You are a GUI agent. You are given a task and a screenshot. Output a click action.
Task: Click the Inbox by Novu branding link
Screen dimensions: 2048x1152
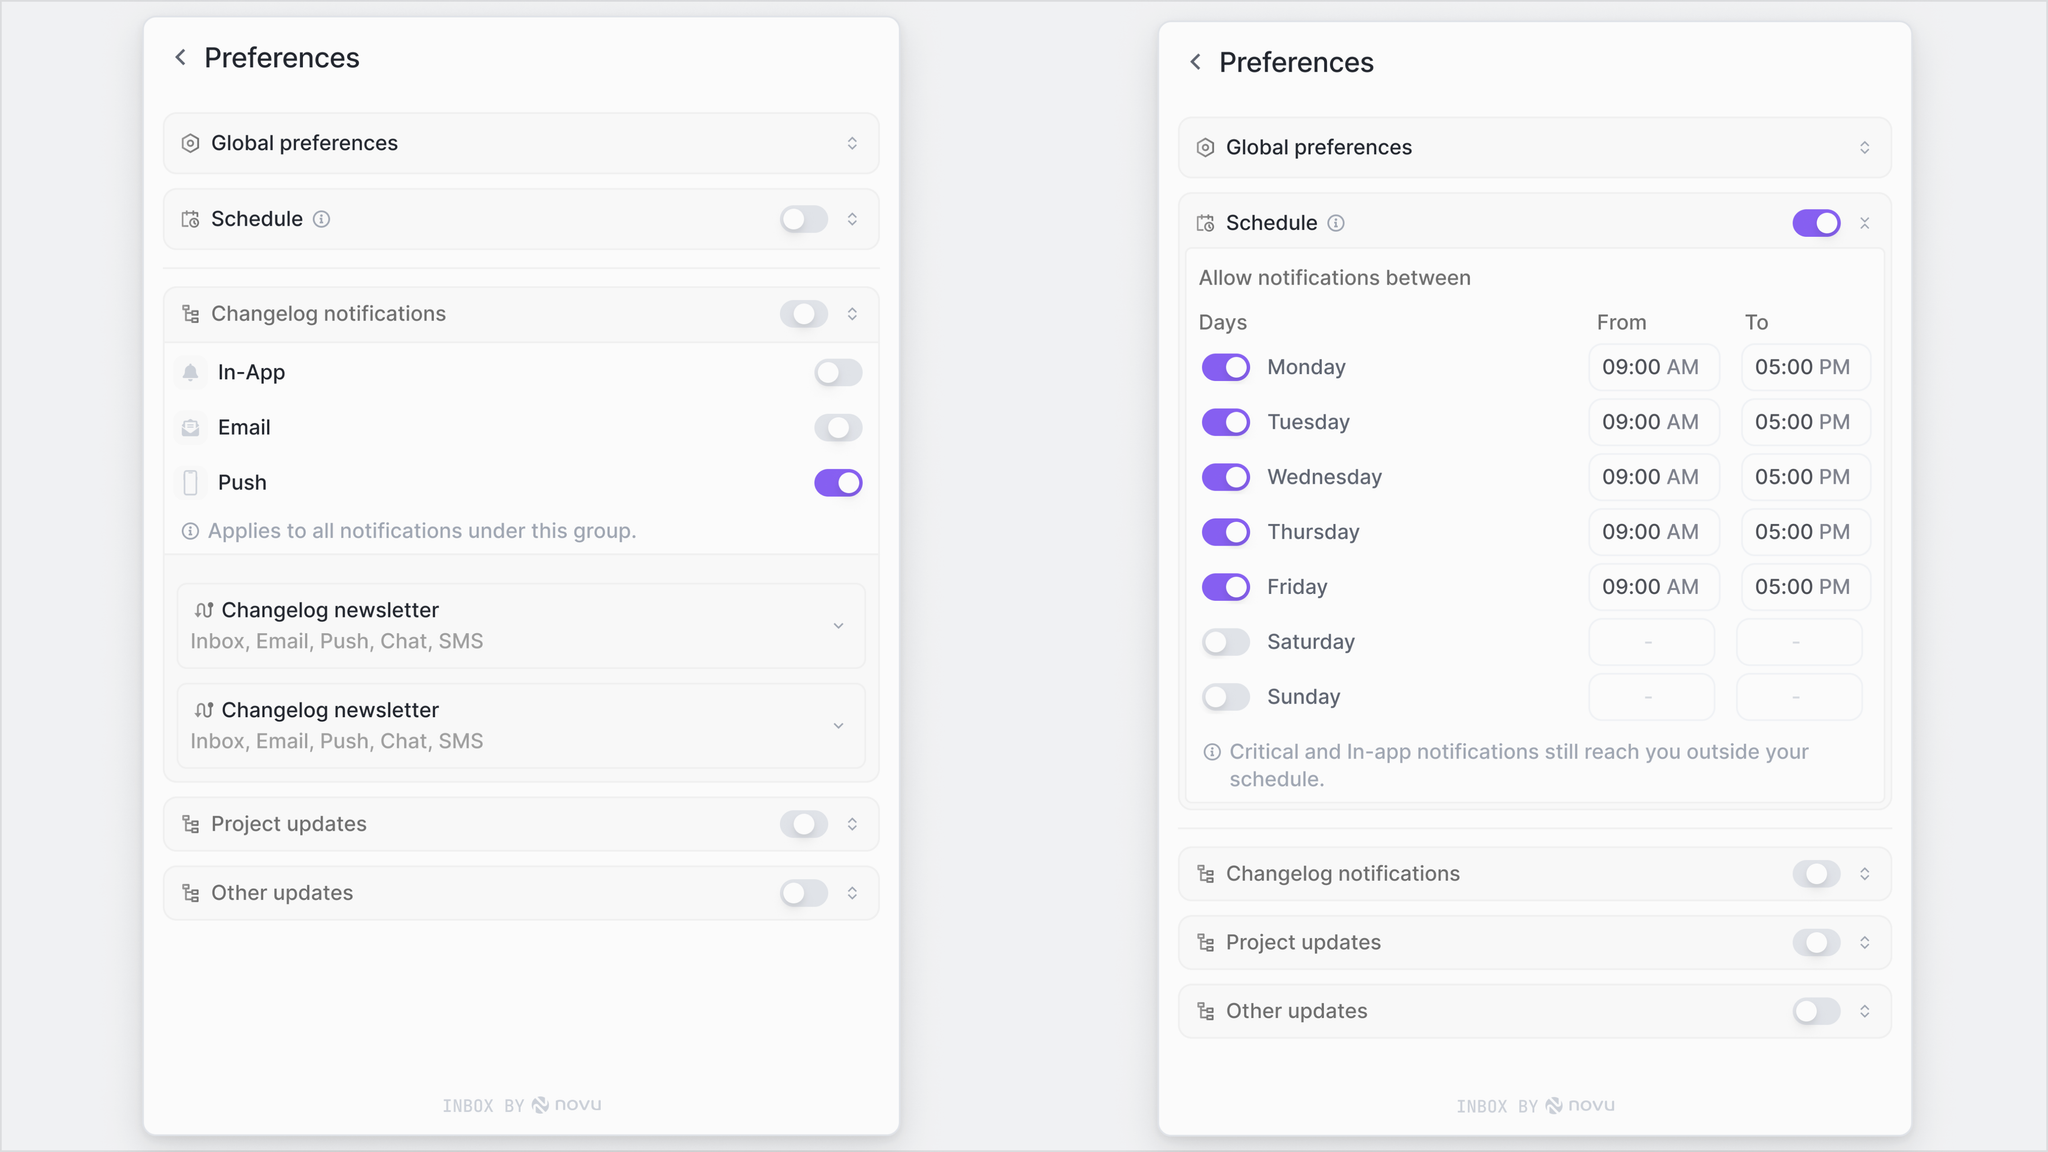(521, 1104)
